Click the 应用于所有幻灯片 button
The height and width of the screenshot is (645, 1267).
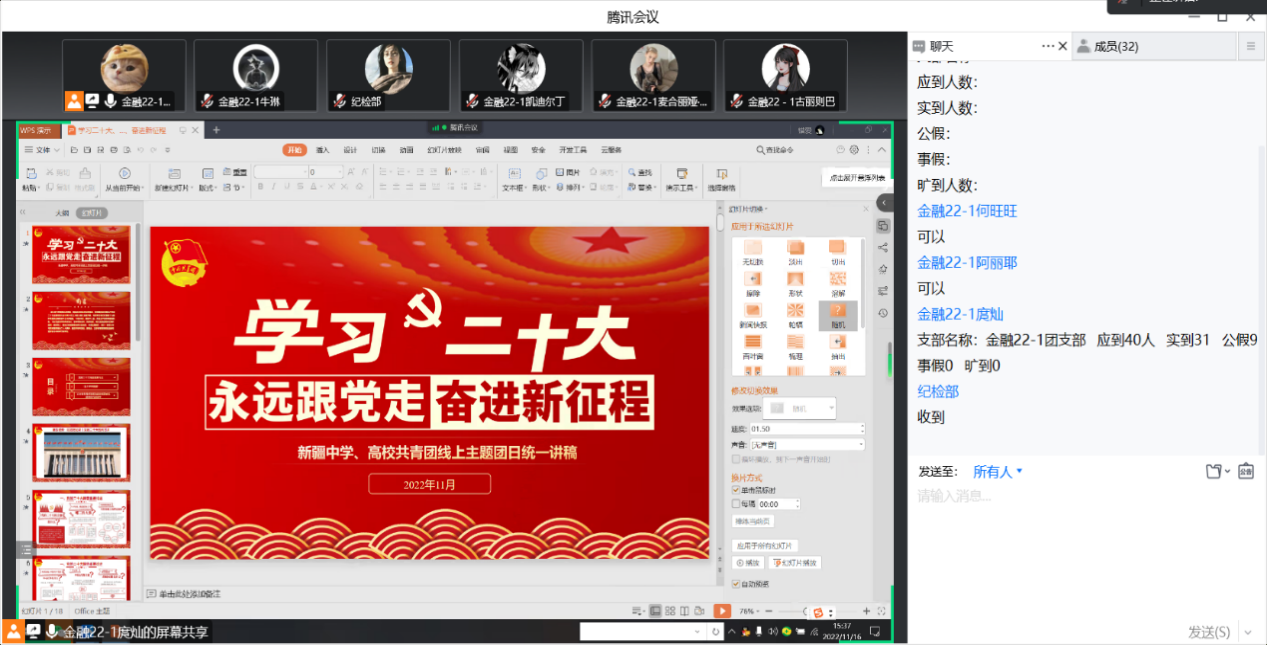pyautogui.click(x=764, y=546)
